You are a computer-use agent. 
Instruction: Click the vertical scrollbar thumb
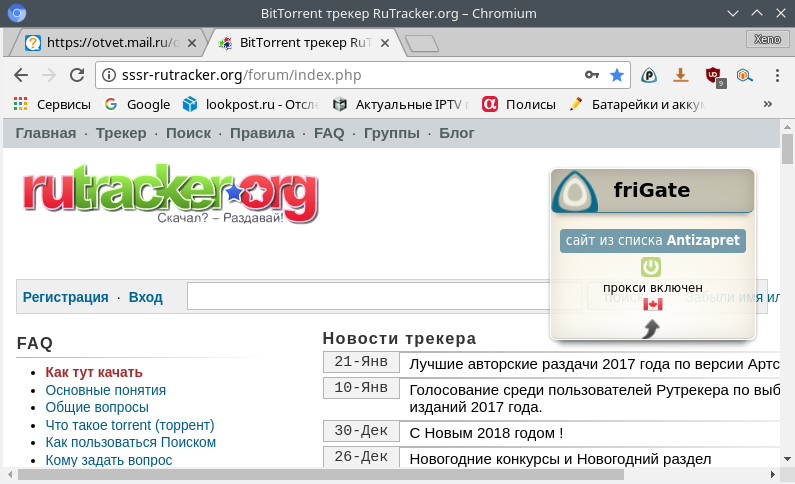(787, 149)
